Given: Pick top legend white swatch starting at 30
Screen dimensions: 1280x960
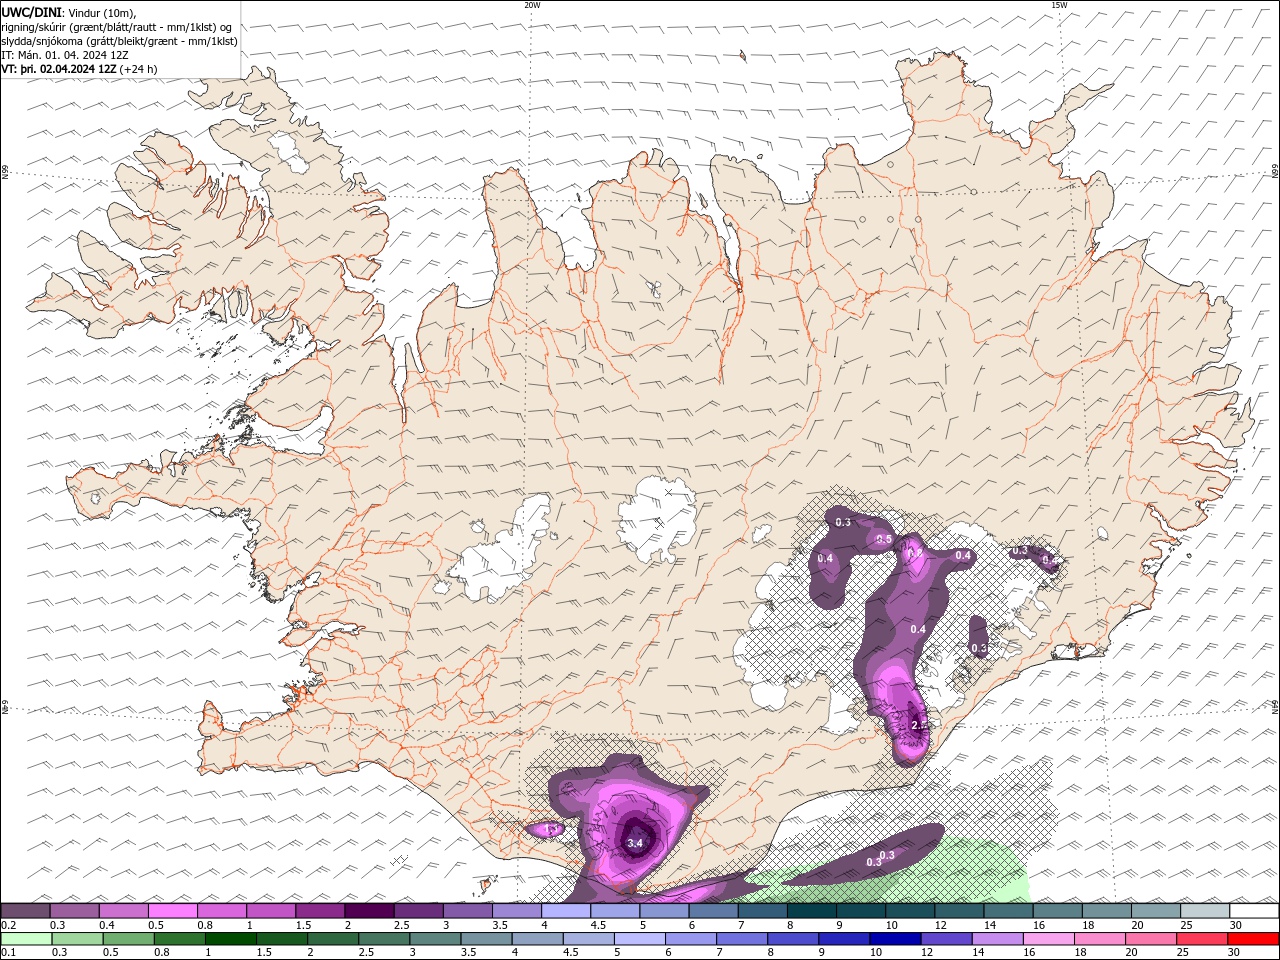Looking at the screenshot, I should coord(1254,911).
